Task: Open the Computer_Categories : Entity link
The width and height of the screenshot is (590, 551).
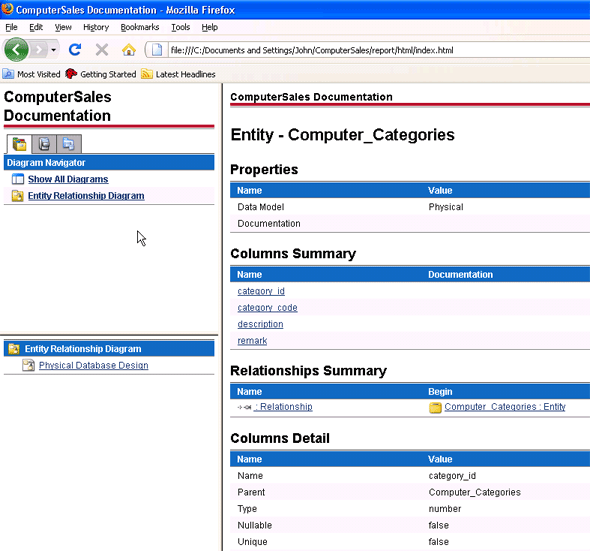Action: [505, 407]
